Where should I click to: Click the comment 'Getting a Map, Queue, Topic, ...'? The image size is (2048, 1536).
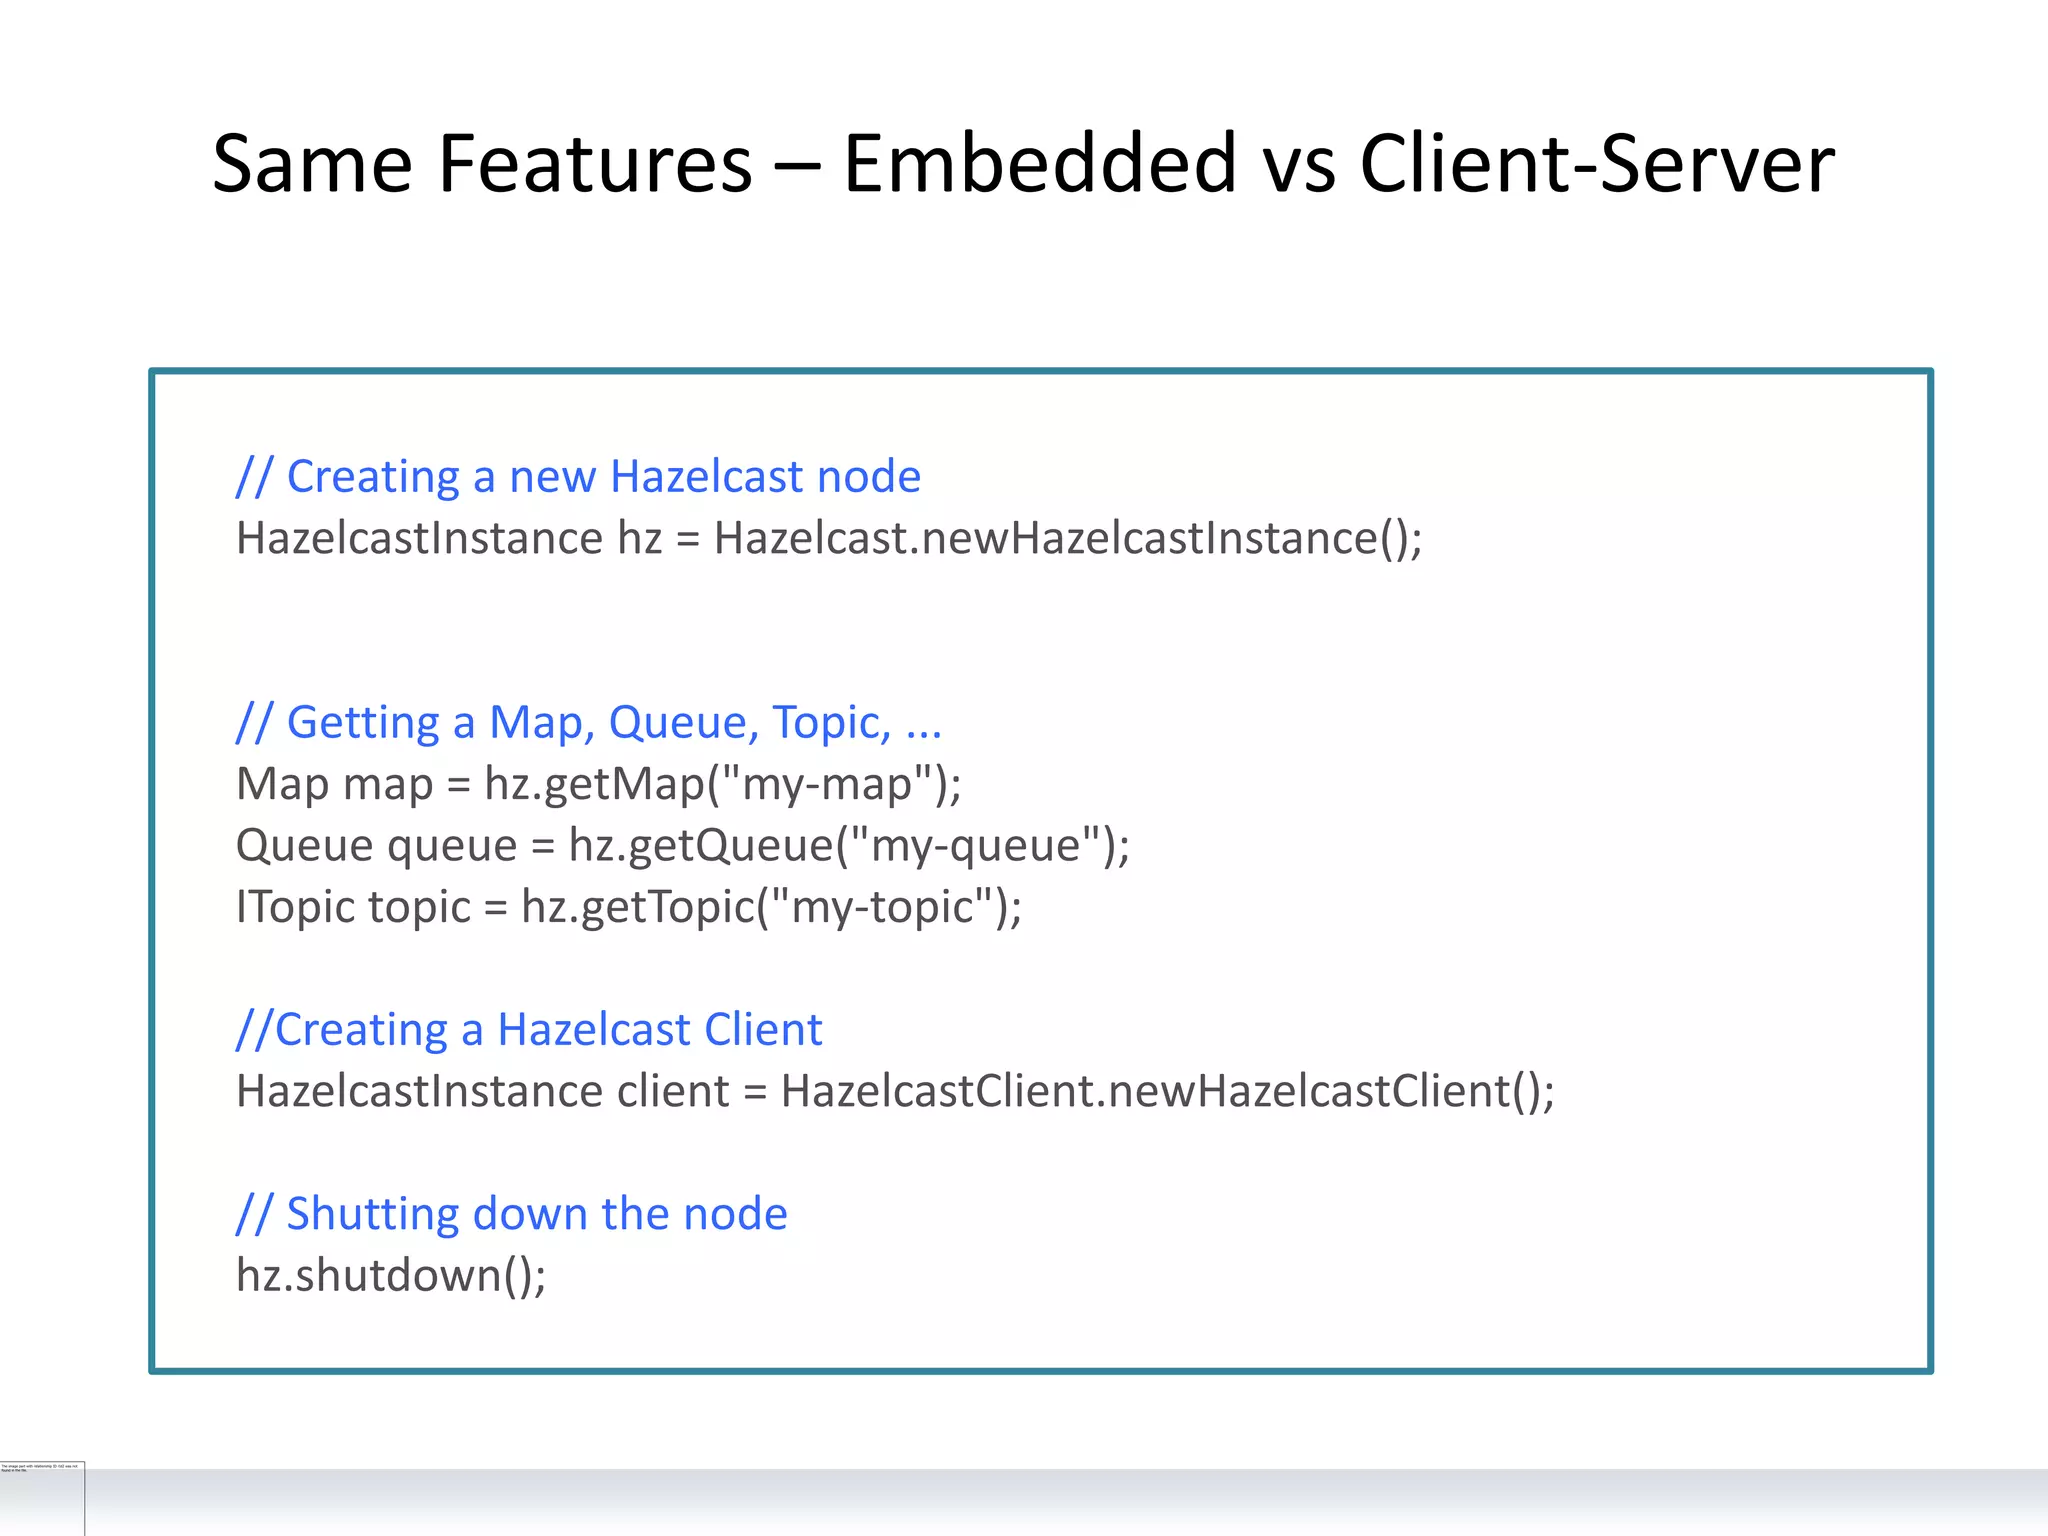coord(588,723)
